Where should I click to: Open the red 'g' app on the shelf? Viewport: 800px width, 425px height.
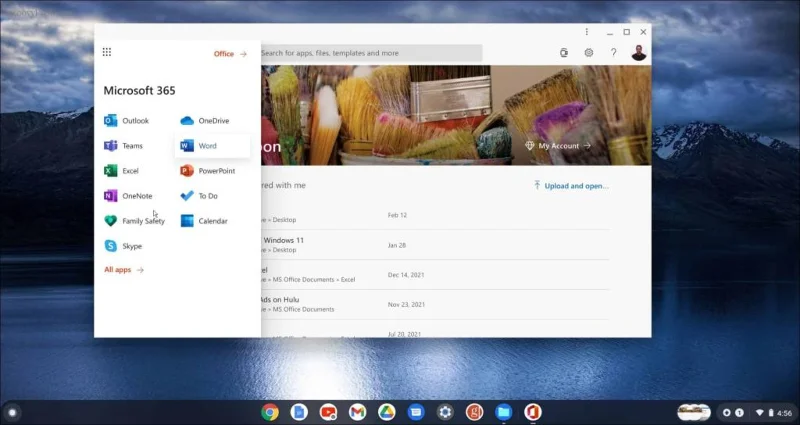coord(474,412)
